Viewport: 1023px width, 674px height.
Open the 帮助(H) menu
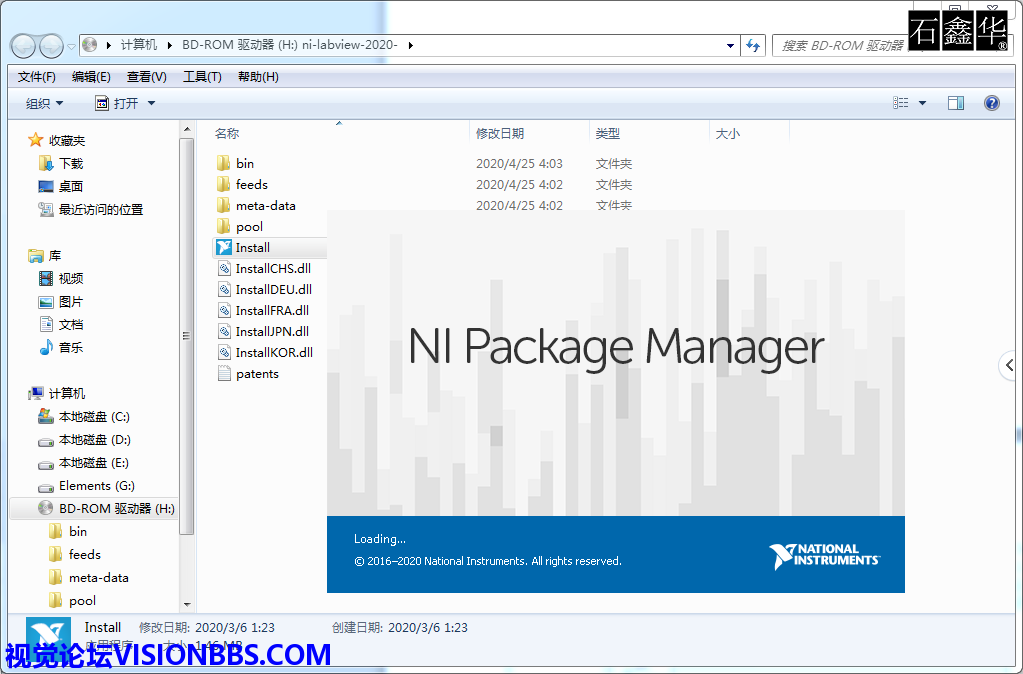[258, 77]
